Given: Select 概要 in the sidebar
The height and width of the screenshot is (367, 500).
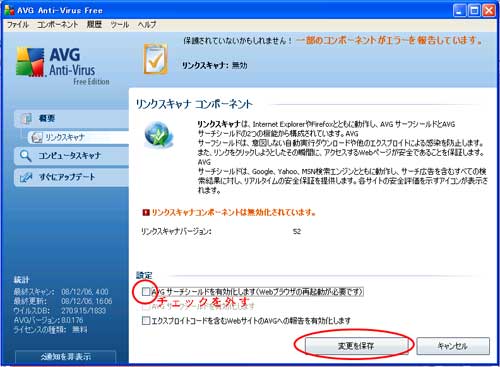Looking at the screenshot, I should (72, 118).
